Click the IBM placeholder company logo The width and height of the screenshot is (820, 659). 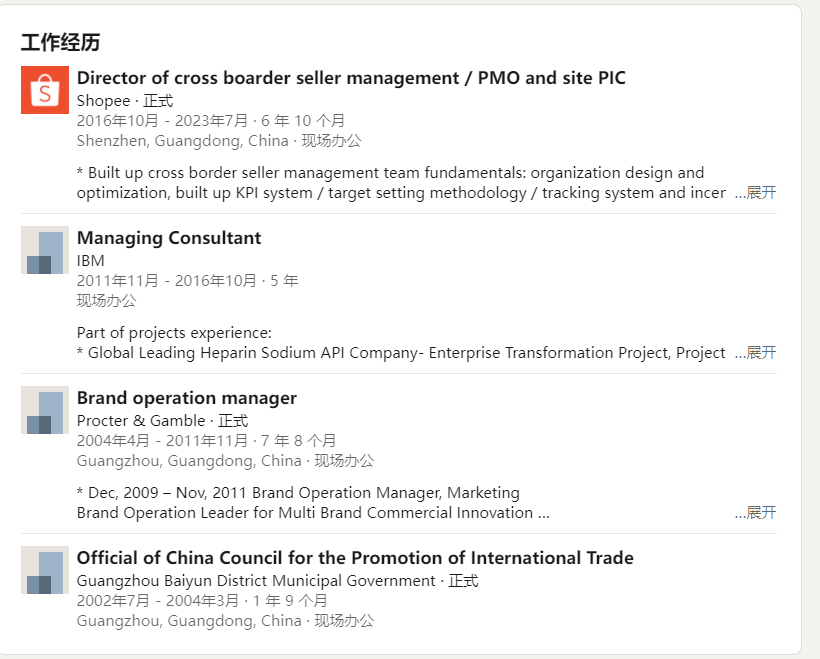(x=45, y=250)
